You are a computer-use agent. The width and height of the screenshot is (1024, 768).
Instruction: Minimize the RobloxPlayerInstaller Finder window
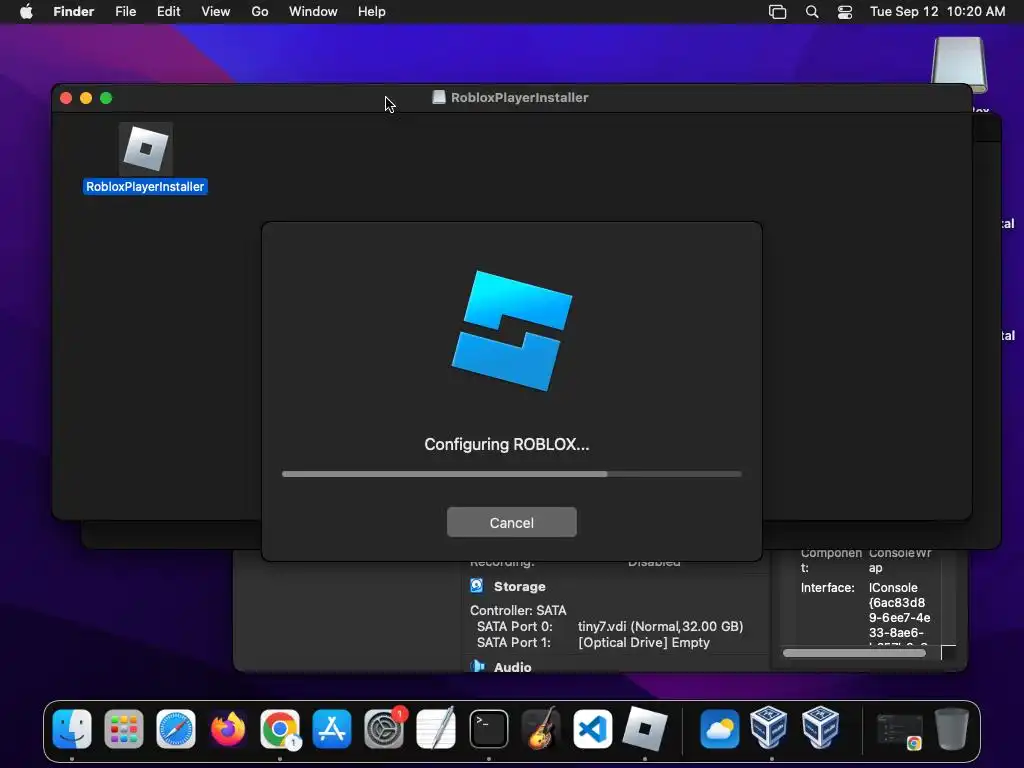point(86,98)
